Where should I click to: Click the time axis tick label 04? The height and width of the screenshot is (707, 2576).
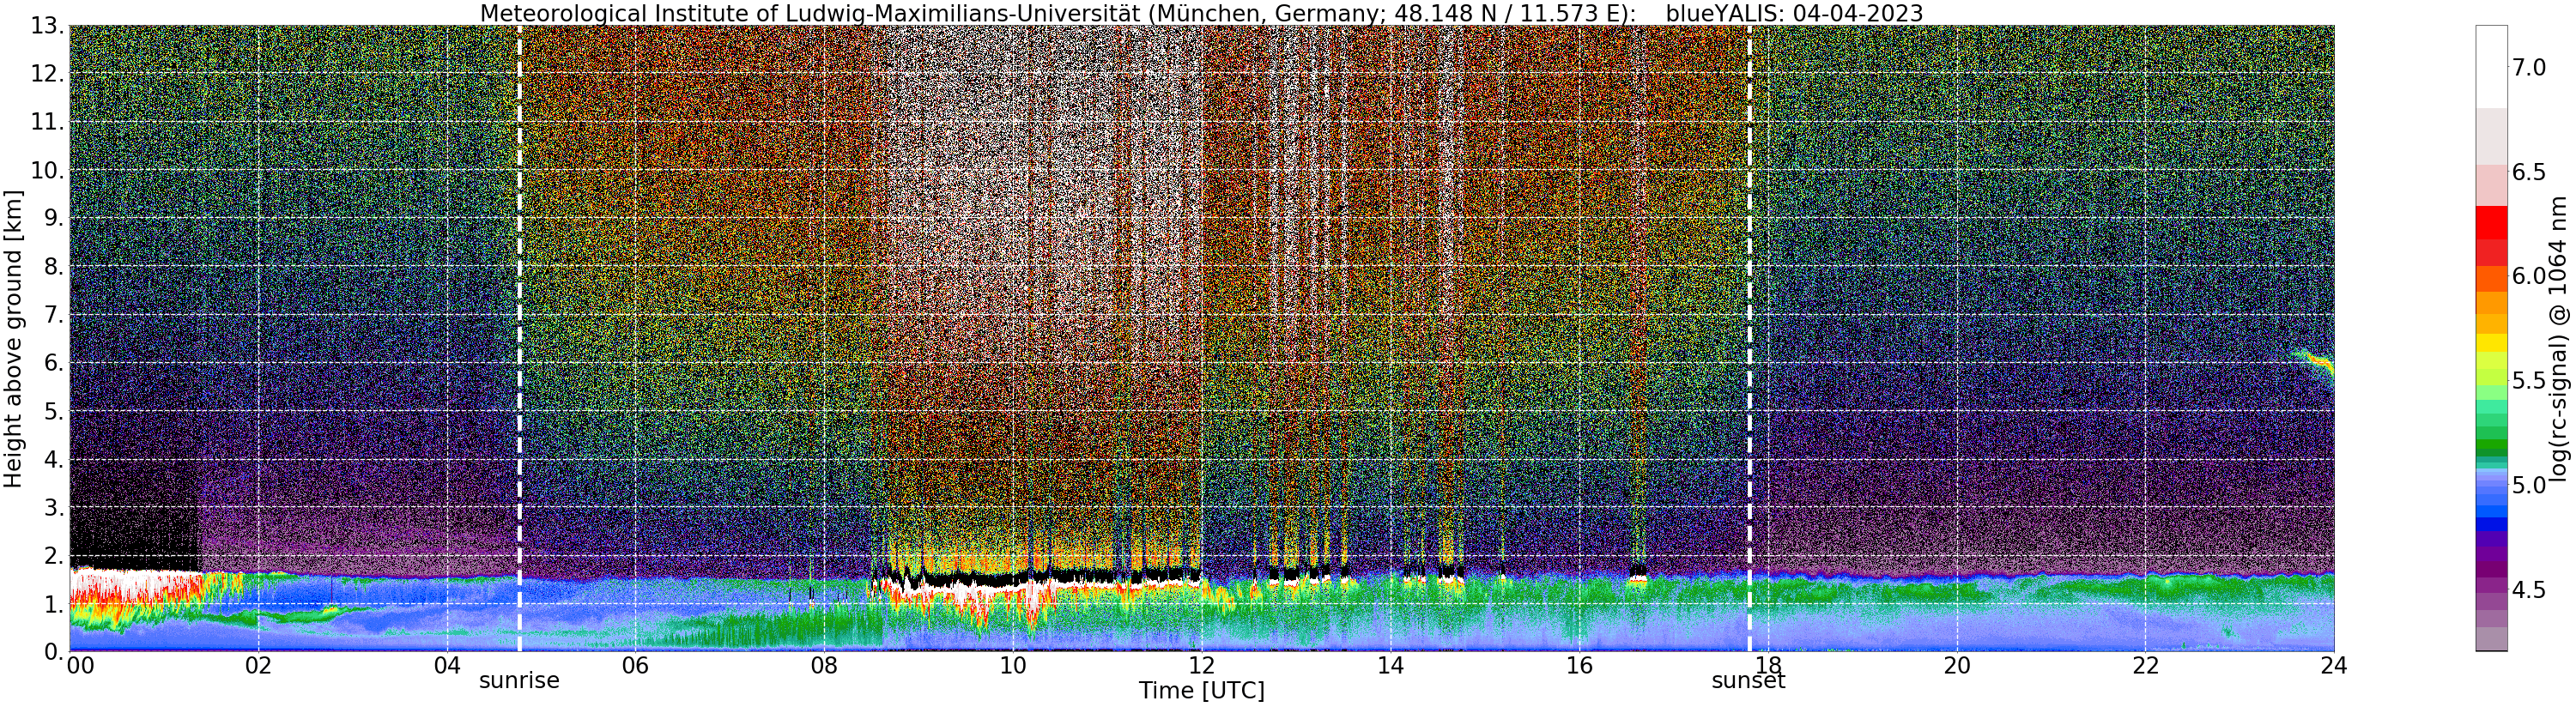447,666
